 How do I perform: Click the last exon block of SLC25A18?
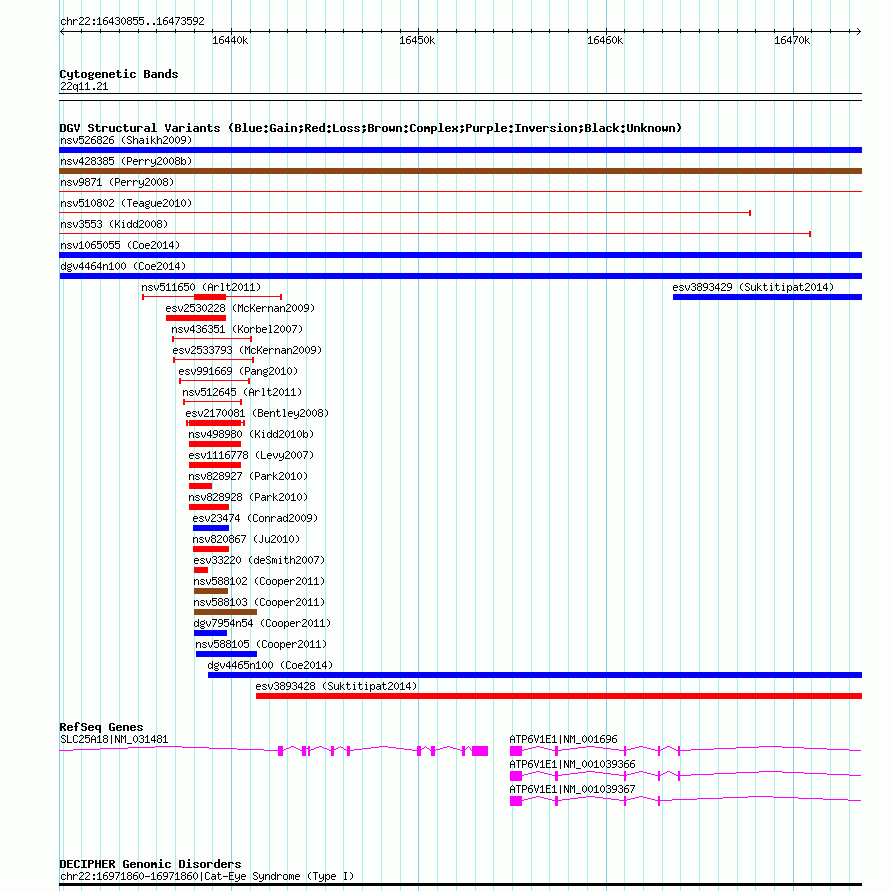[x=480, y=751]
